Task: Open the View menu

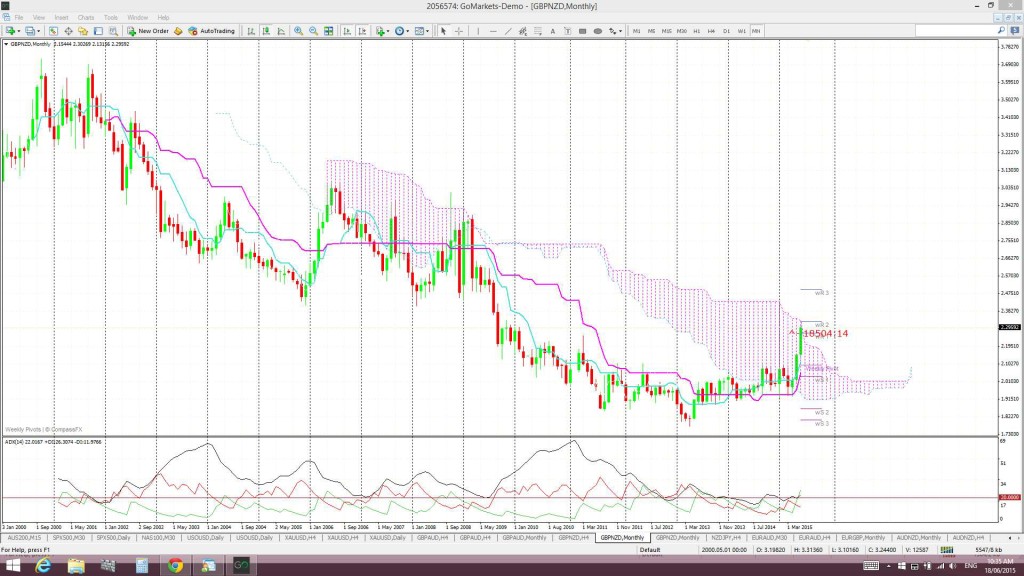Action: [x=39, y=18]
